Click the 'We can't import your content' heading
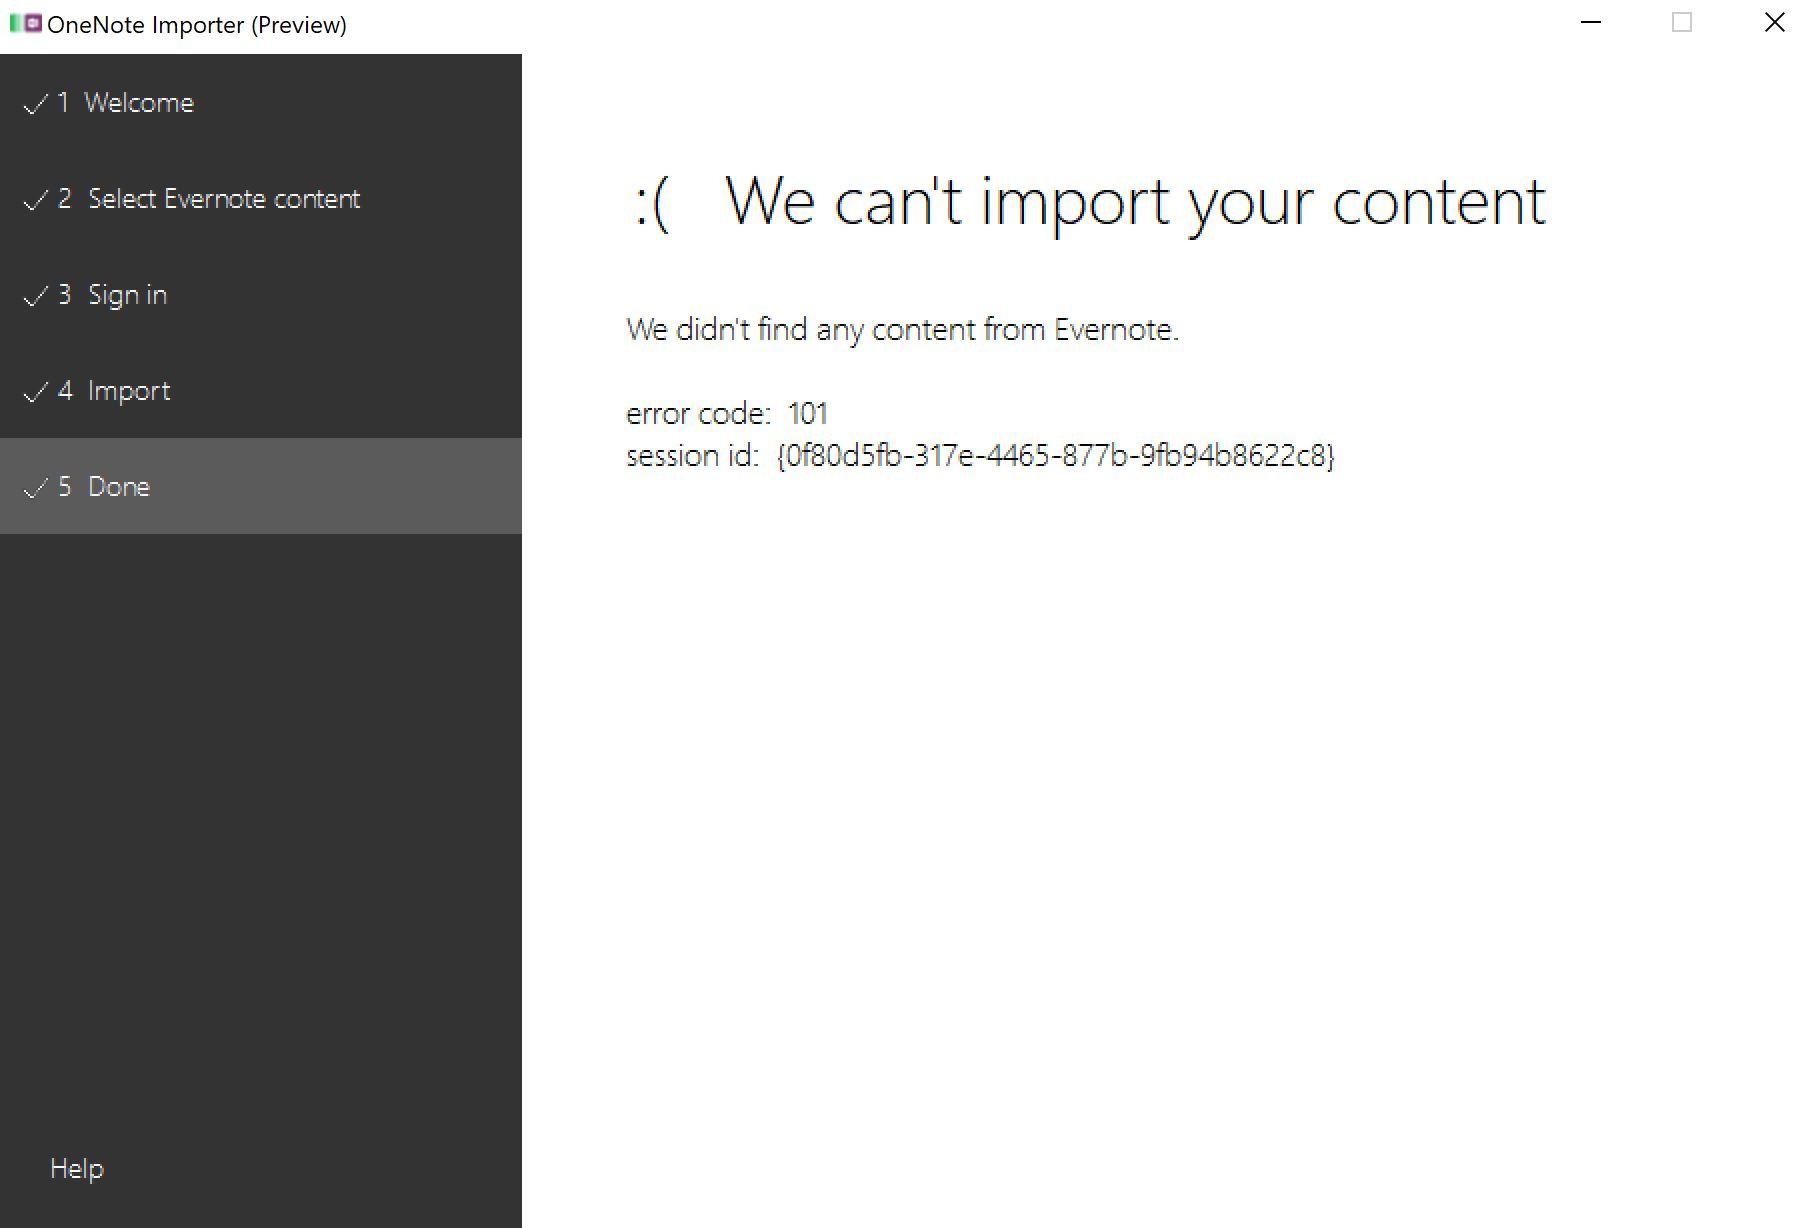This screenshot has width=1816, height=1228. [x=1135, y=202]
